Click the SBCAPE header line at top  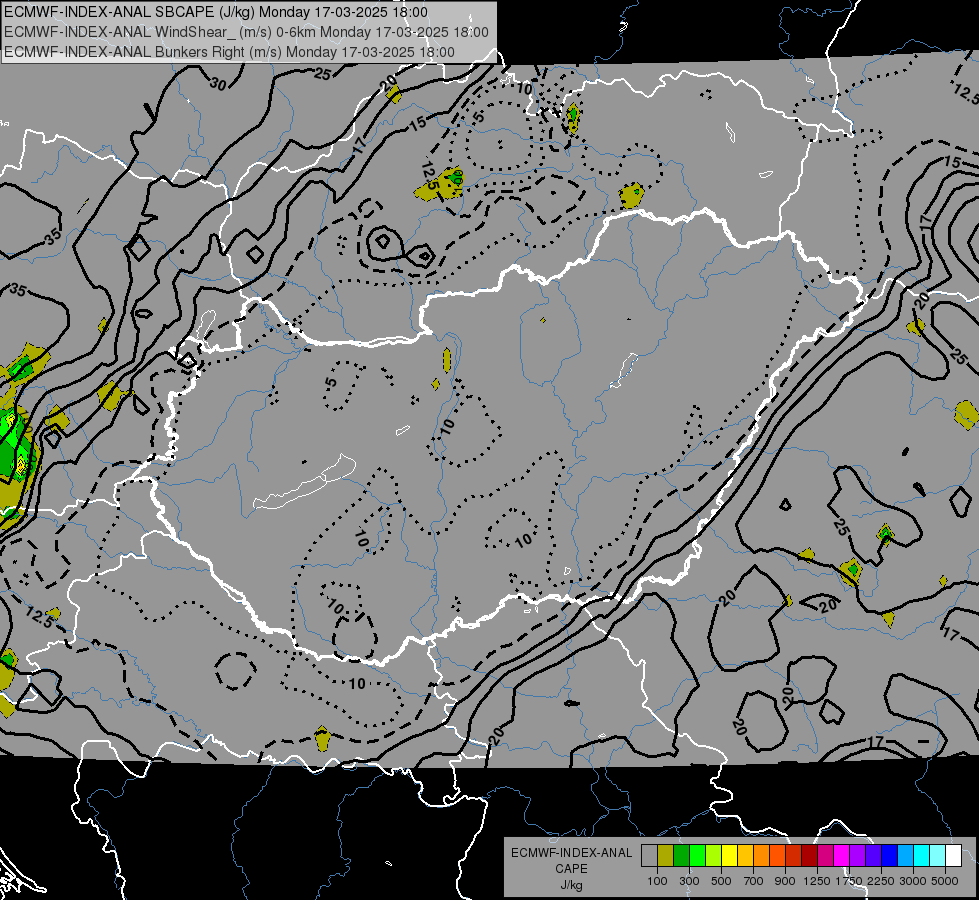pos(216,12)
